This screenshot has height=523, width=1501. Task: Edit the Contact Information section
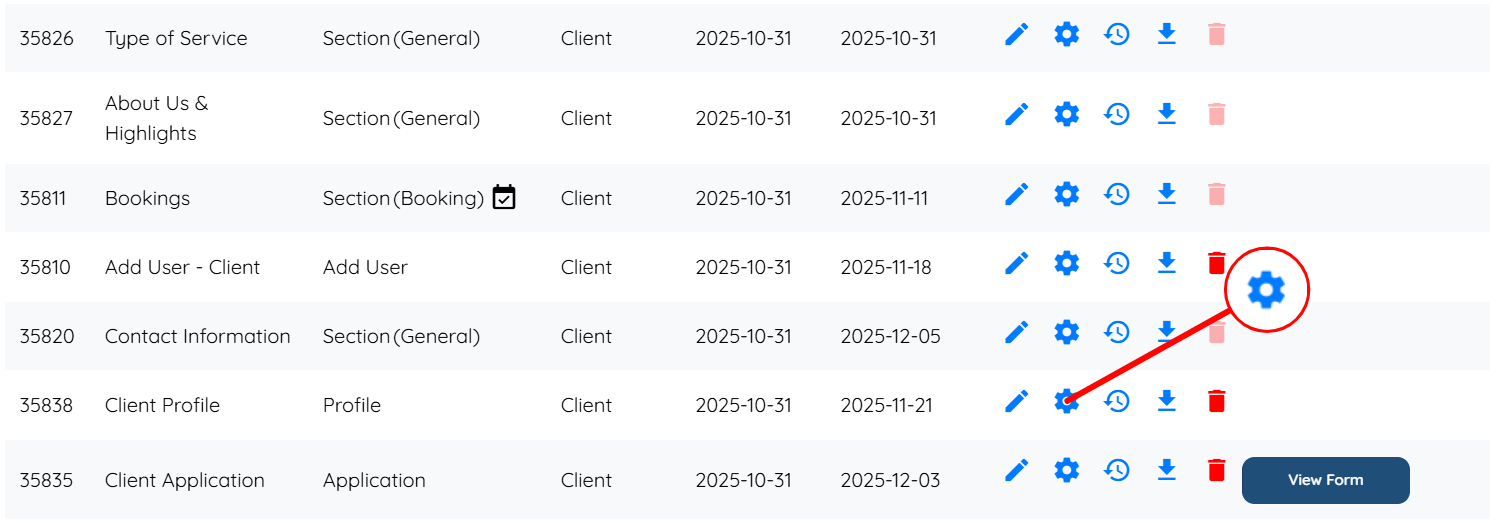tap(1016, 331)
